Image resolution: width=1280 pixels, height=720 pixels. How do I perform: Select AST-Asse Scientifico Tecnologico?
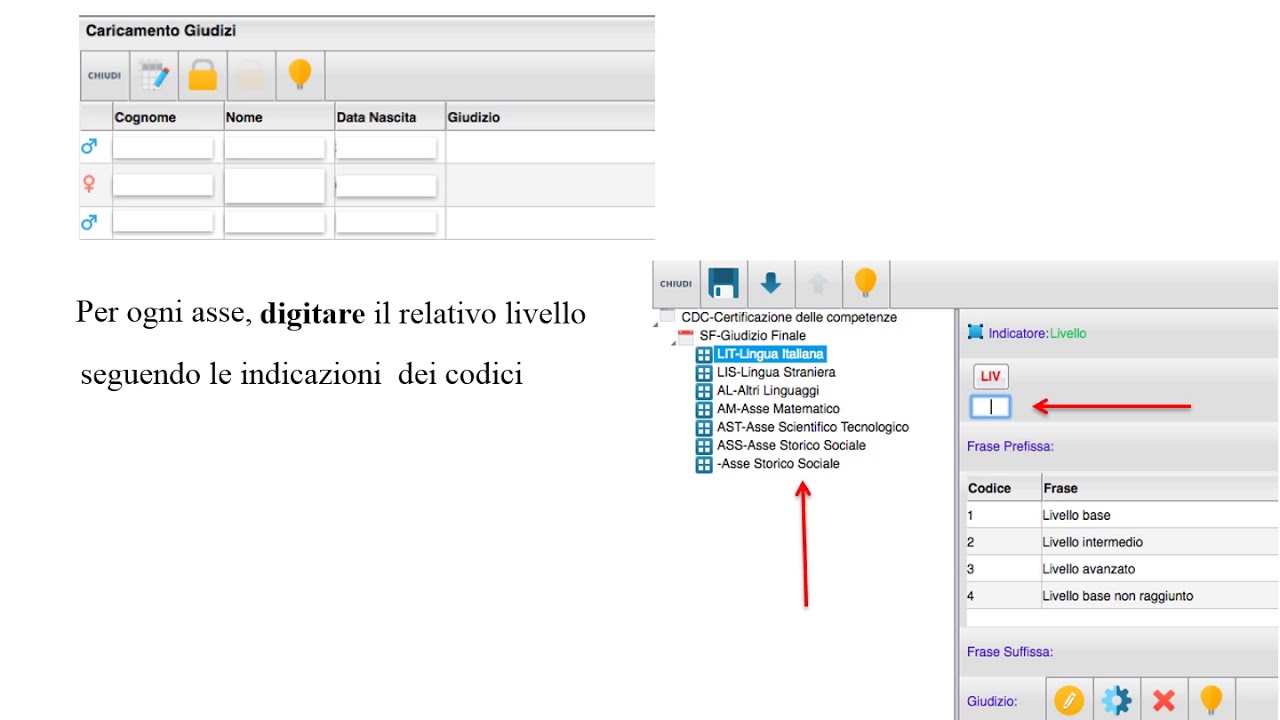tap(813, 427)
